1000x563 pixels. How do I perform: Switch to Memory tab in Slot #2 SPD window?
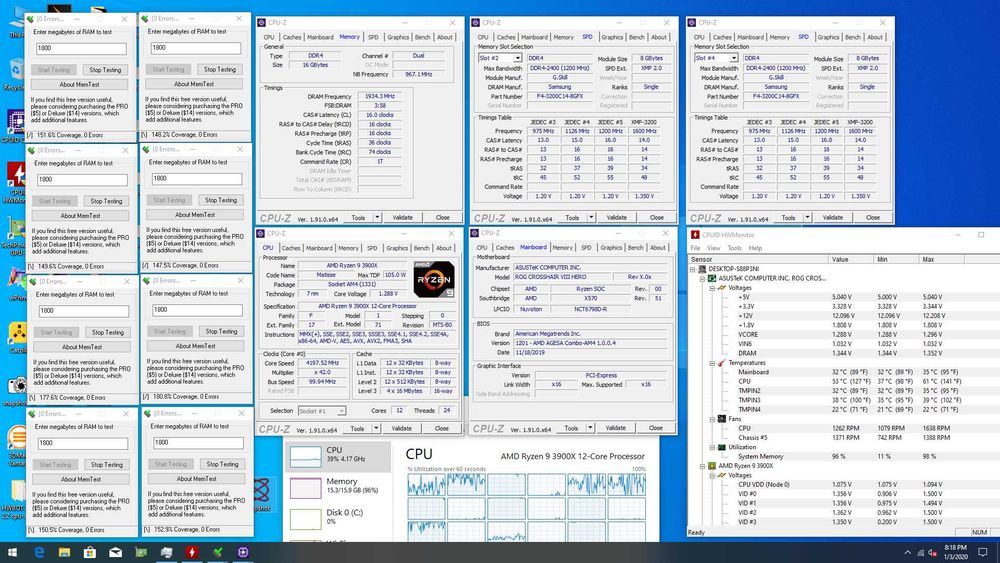[563, 37]
